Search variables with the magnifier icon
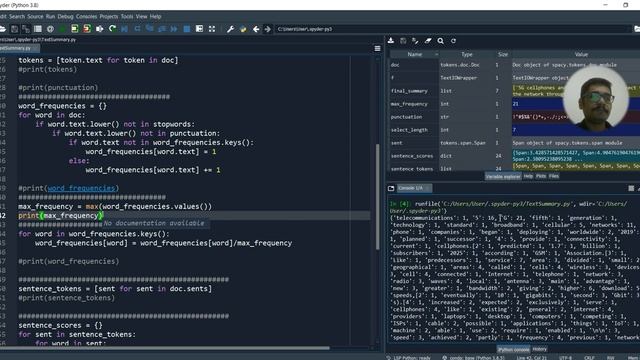The width and height of the screenshot is (640, 360). click(x=440, y=41)
